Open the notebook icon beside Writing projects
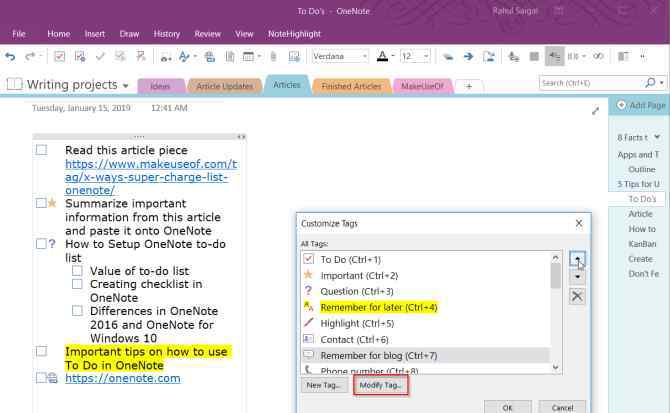This screenshot has width=670, height=413. (15, 84)
